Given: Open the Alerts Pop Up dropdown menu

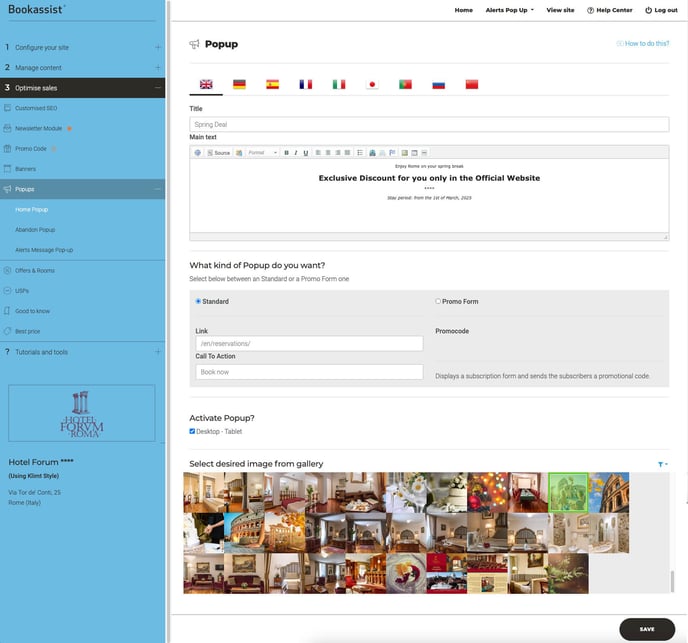Looking at the screenshot, I should coord(509,10).
